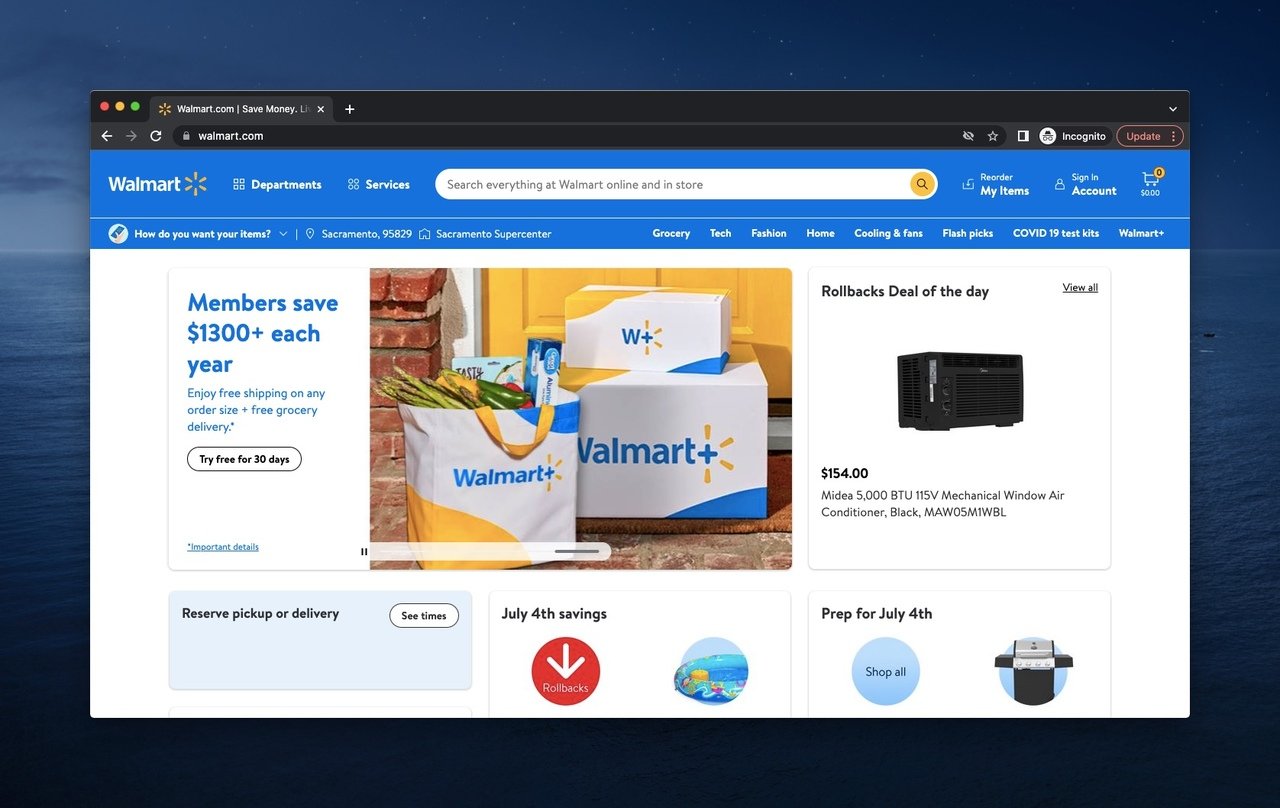Image resolution: width=1280 pixels, height=808 pixels.
Task: Open a new browser tab
Action: pyautogui.click(x=349, y=109)
